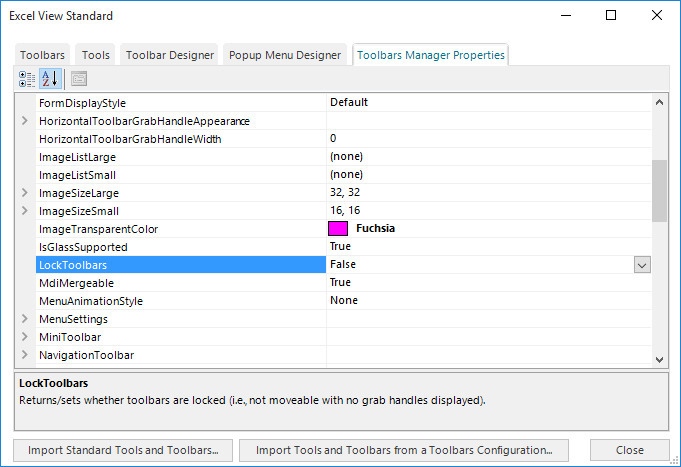
Task: Click the False value of LockToolbars
Action: 343,264
